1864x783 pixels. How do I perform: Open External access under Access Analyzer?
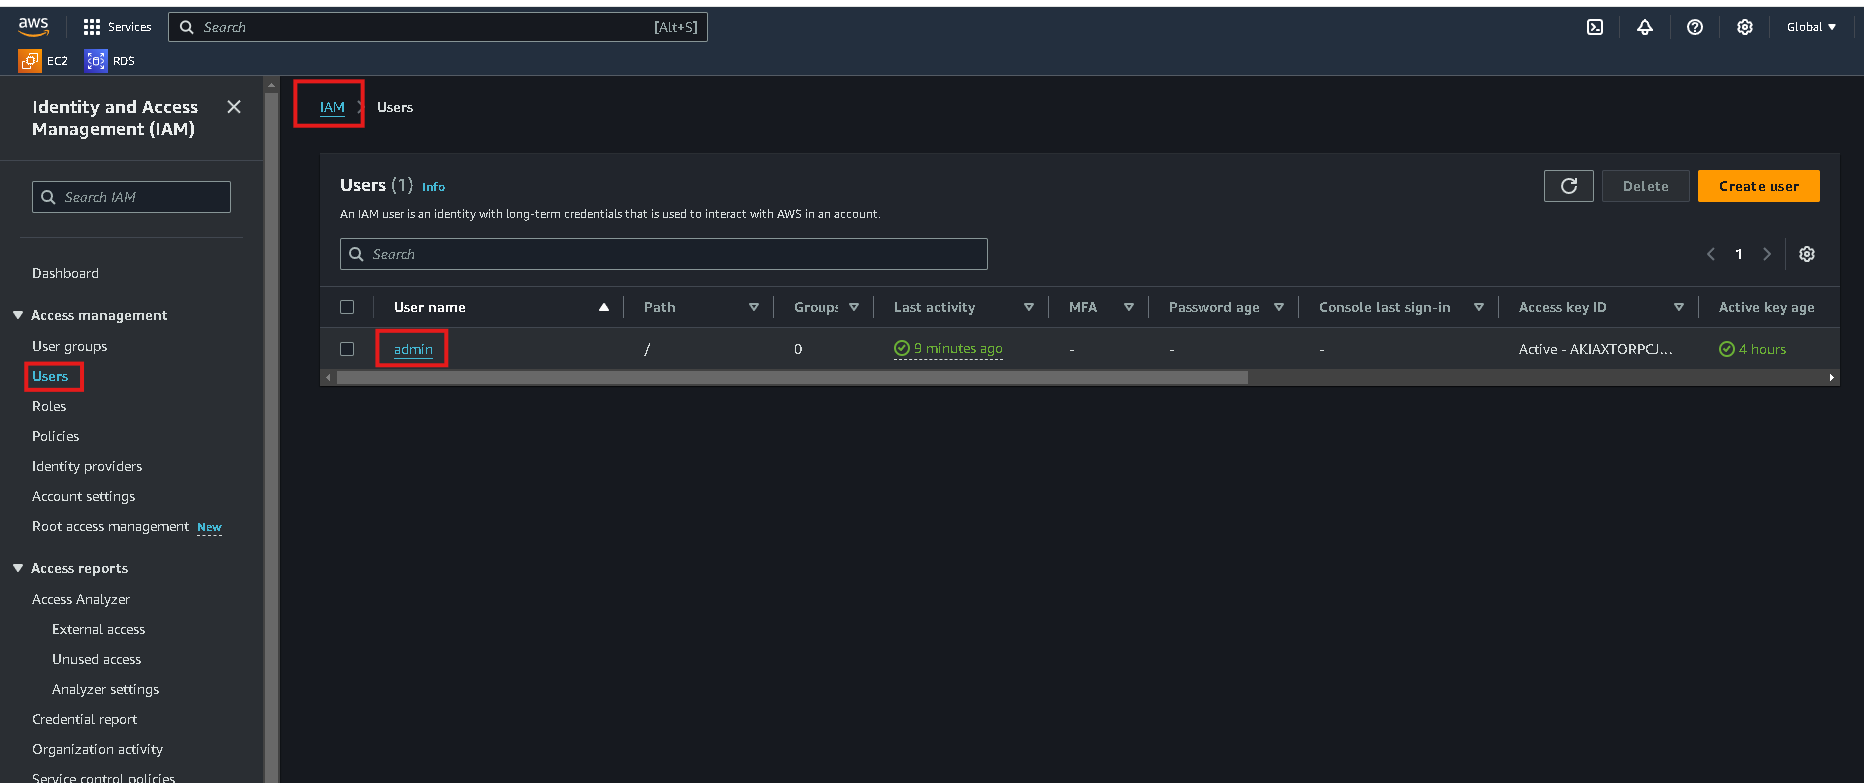(98, 629)
